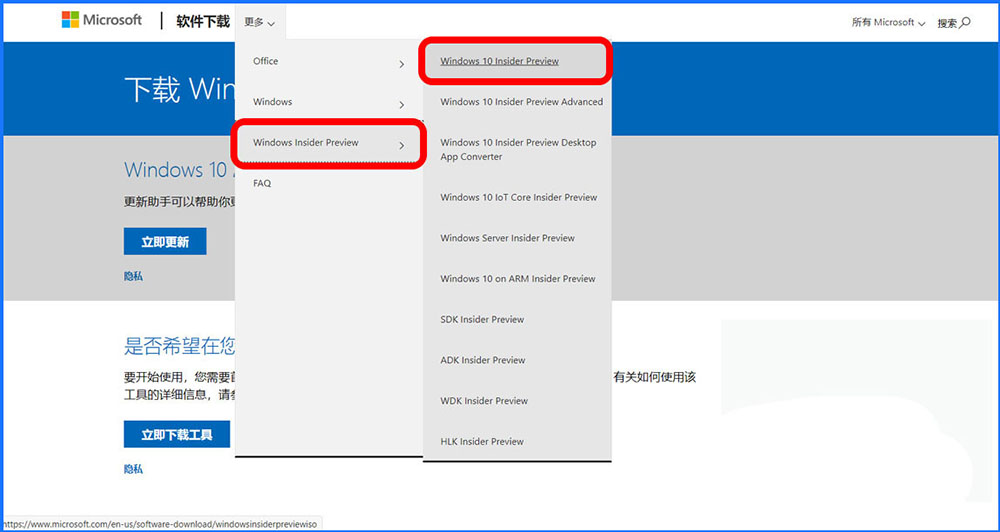
Task: Click the 立即下载工具 button
Action: [x=177, y=435]
